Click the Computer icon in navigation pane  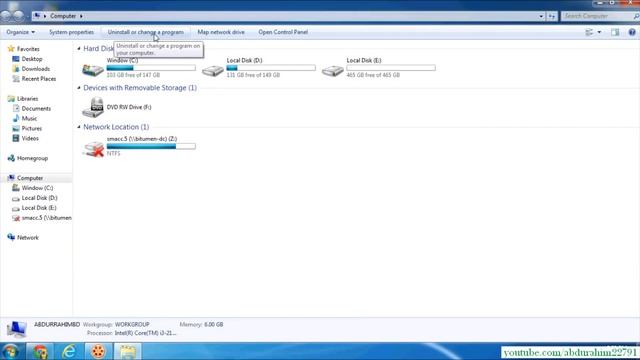11,178
